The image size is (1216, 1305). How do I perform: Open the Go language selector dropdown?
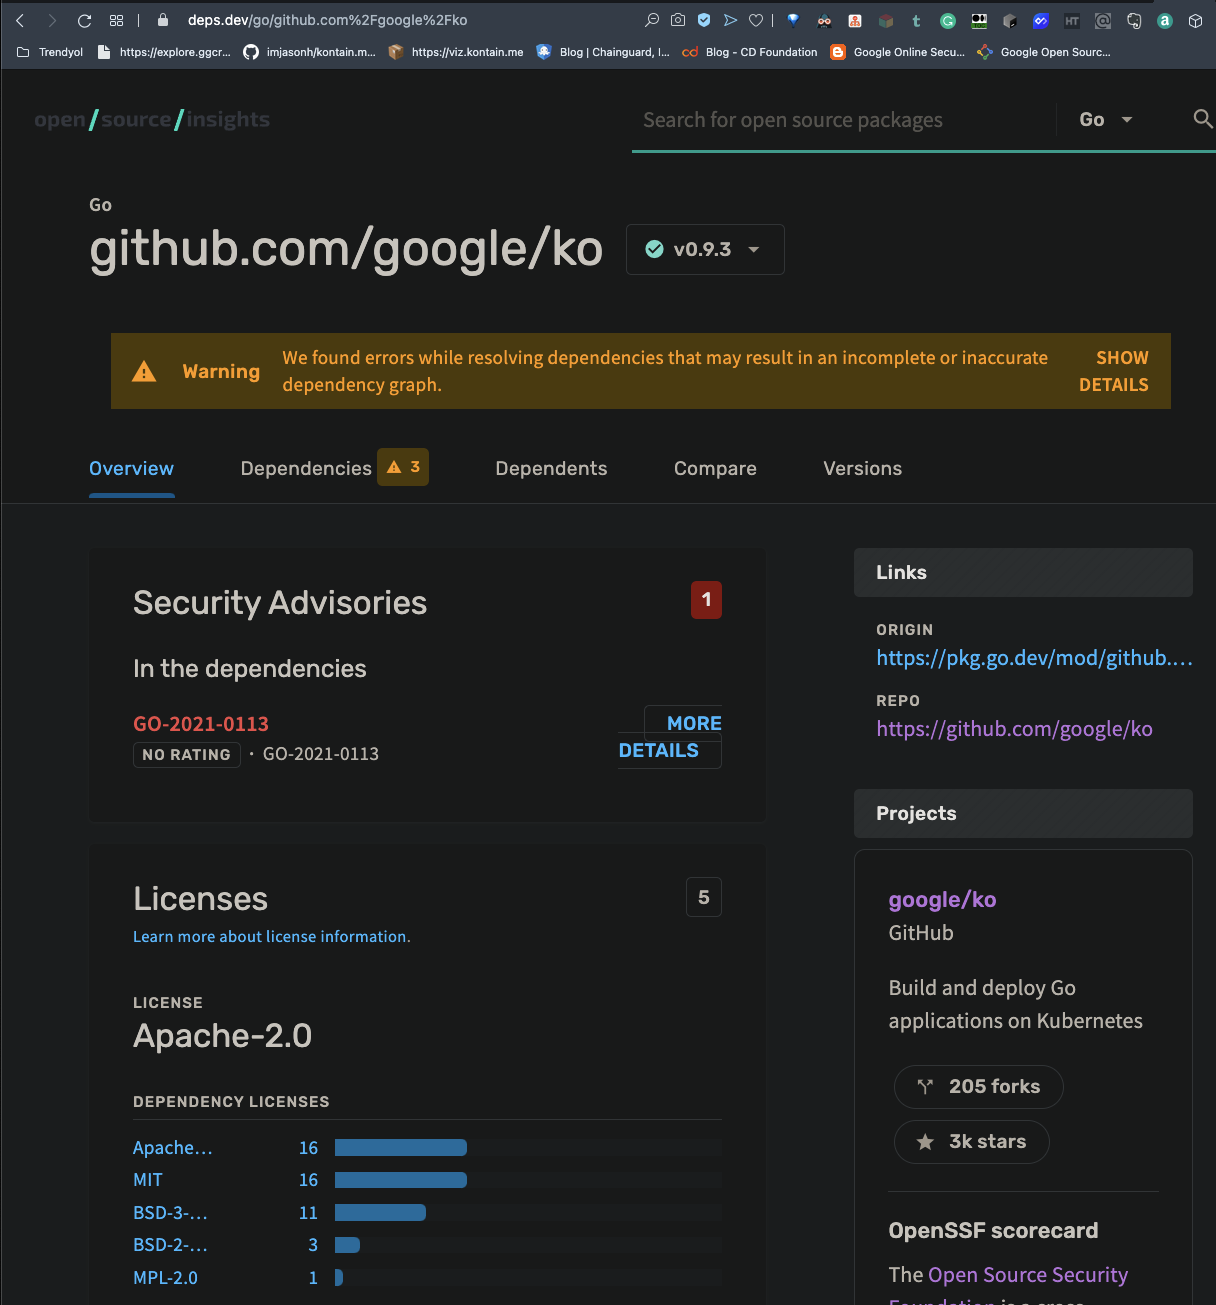[x=1104, y=119]
